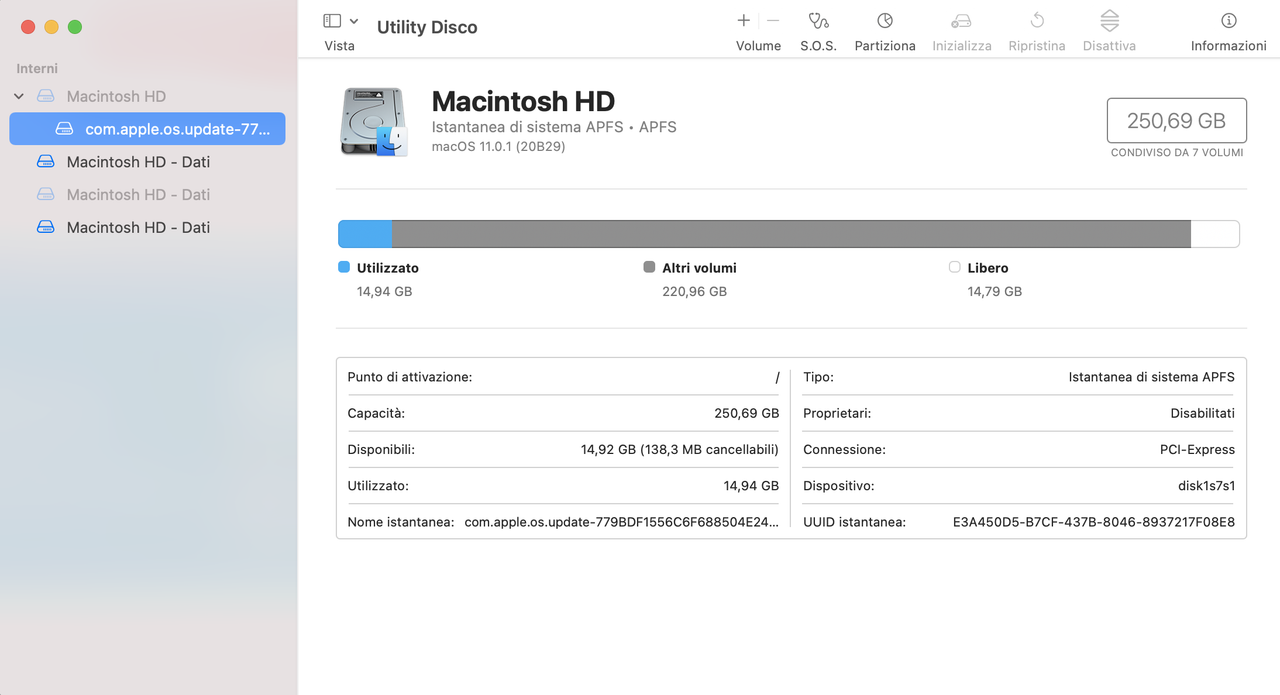Click the UUID istantanea E3A450D5 value
The height and width of the screenshot is (695, 1280).
pyautogui.click(x=1094, y=522)
